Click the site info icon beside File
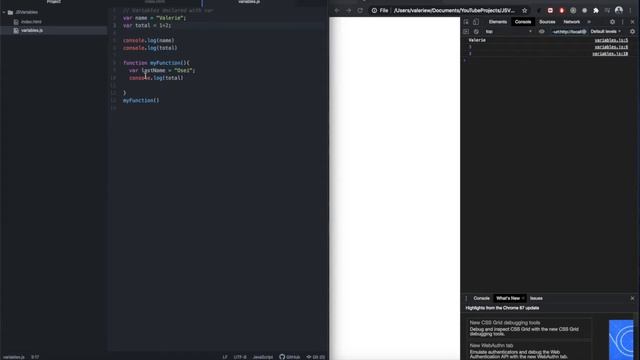640x360 pixels. click(374, 11)
